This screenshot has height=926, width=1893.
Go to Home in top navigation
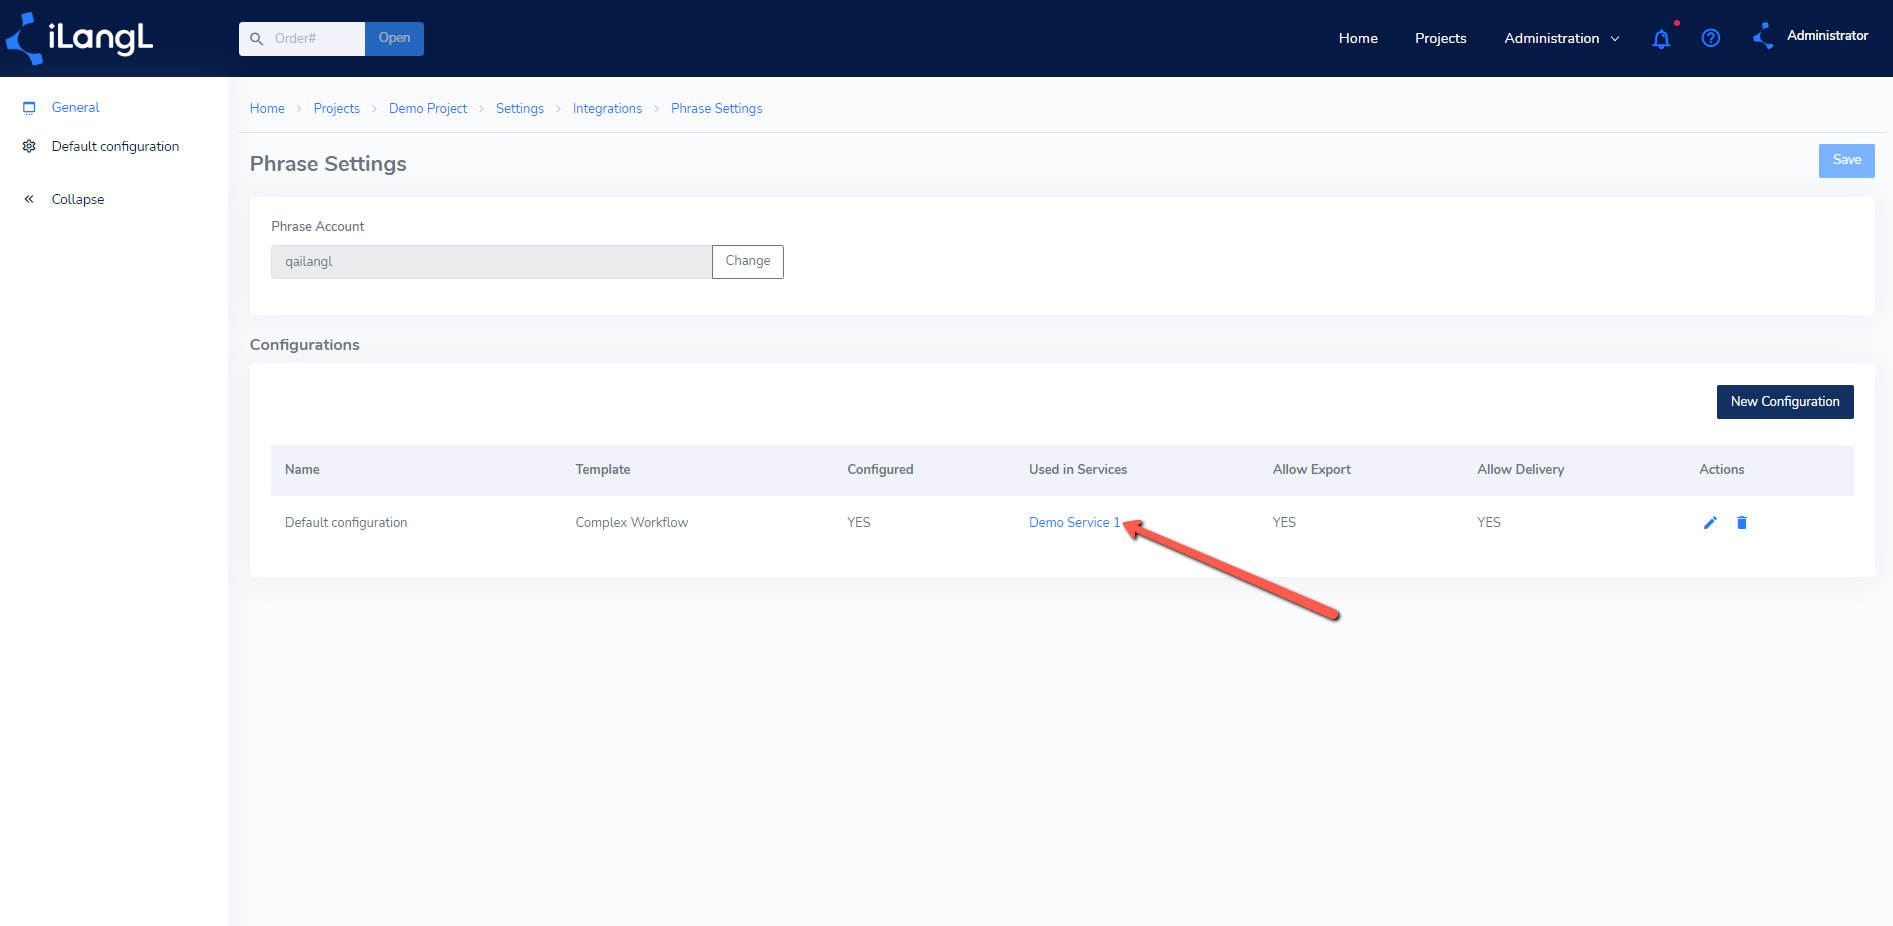pos(1358,39)
